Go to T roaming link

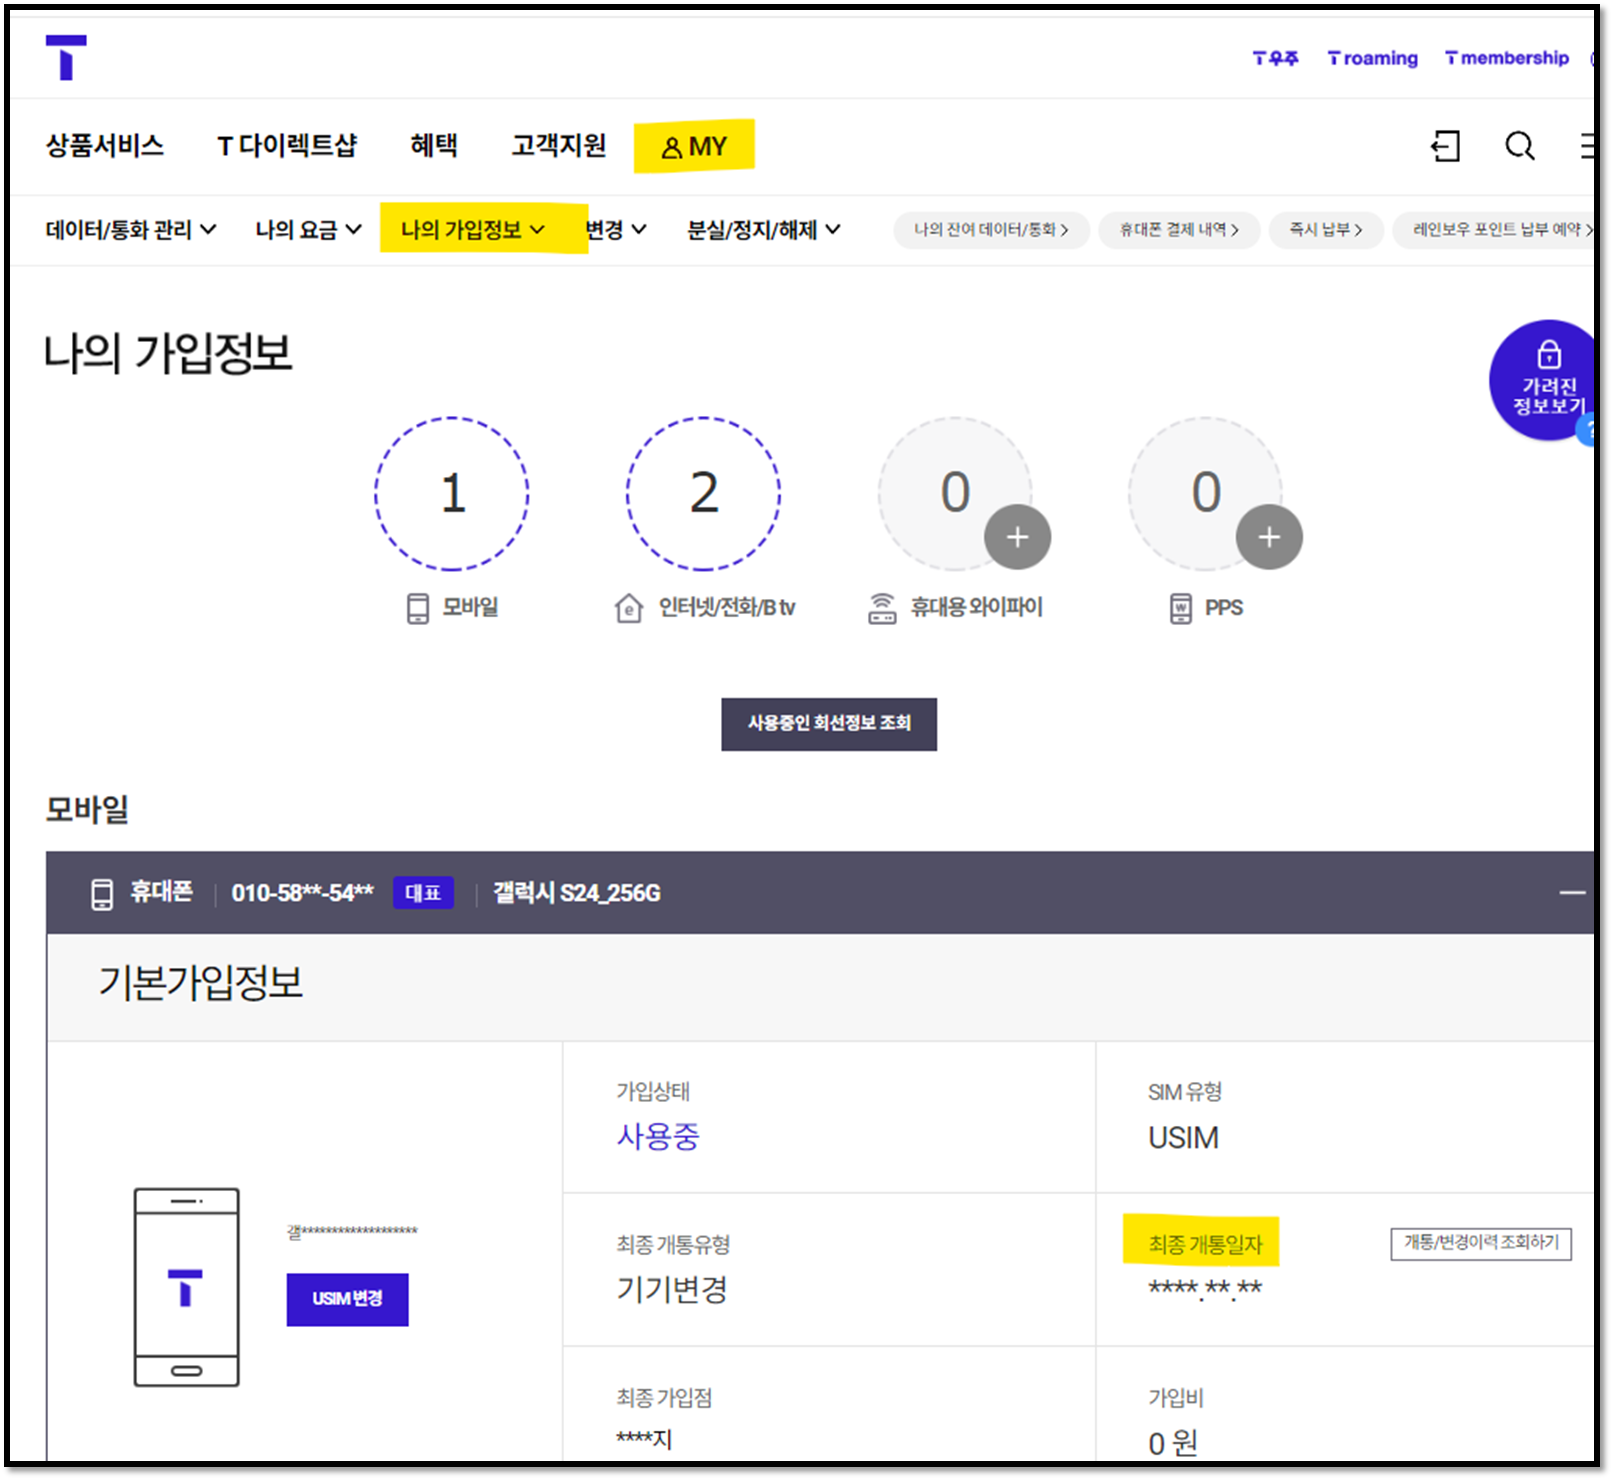click(x=1373, y=58)
